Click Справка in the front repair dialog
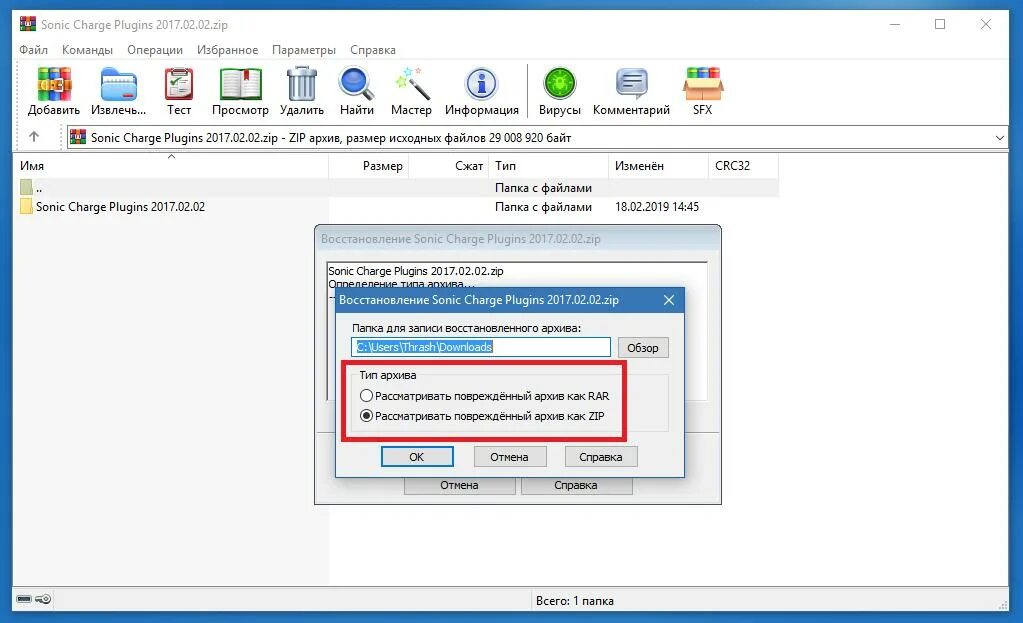1023x623 pixels. click(601, 457)
